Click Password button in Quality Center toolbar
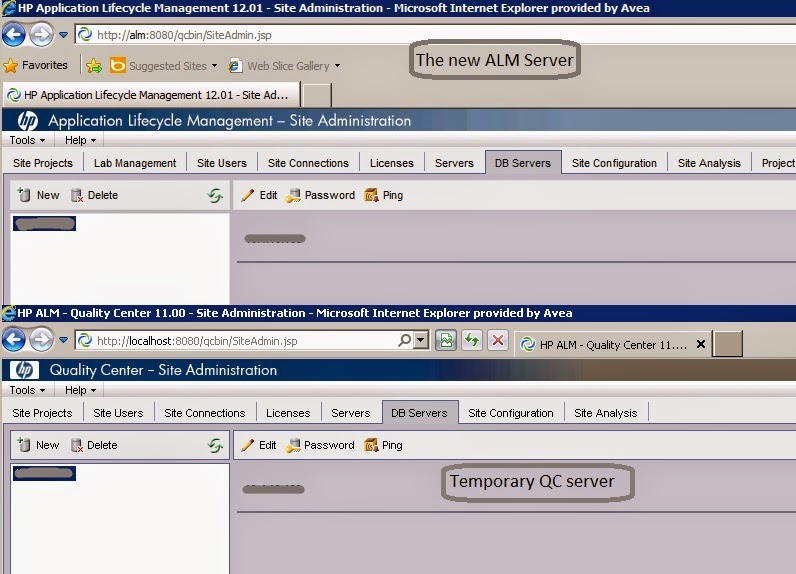The height and width of the screenshot is (574, 796). coord(320,445)
